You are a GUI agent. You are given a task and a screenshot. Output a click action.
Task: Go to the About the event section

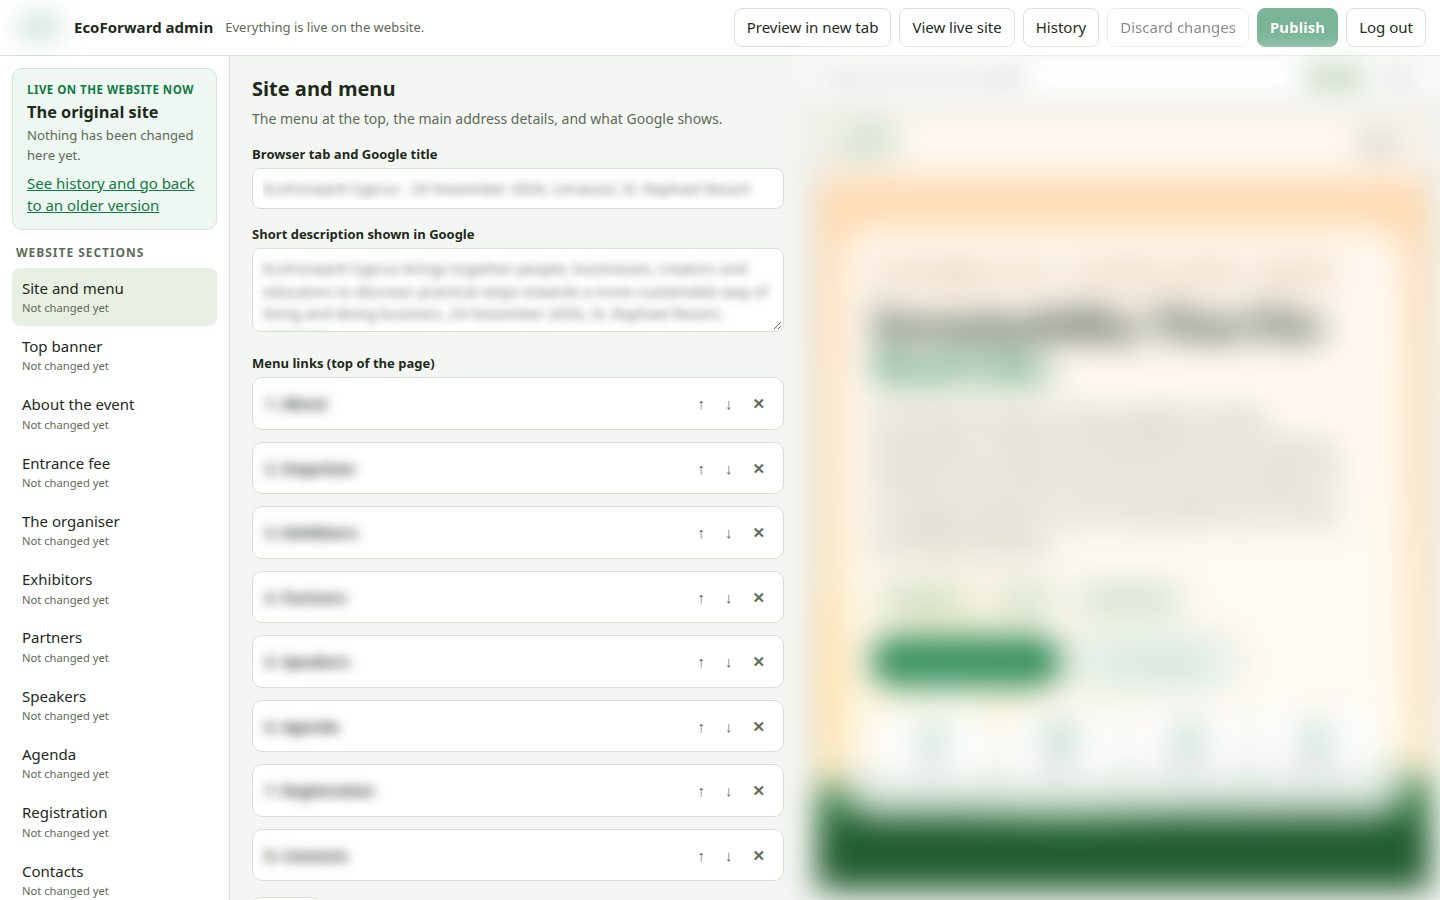click(114, 414)
